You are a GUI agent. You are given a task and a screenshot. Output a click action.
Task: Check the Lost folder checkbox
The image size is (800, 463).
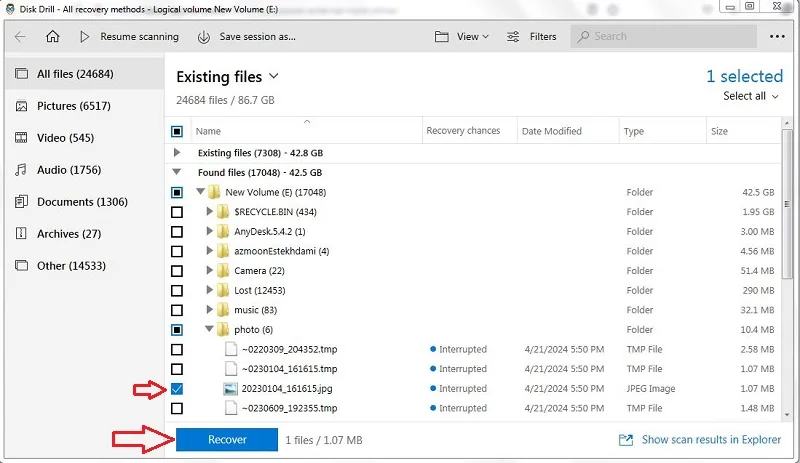[177, 290]
